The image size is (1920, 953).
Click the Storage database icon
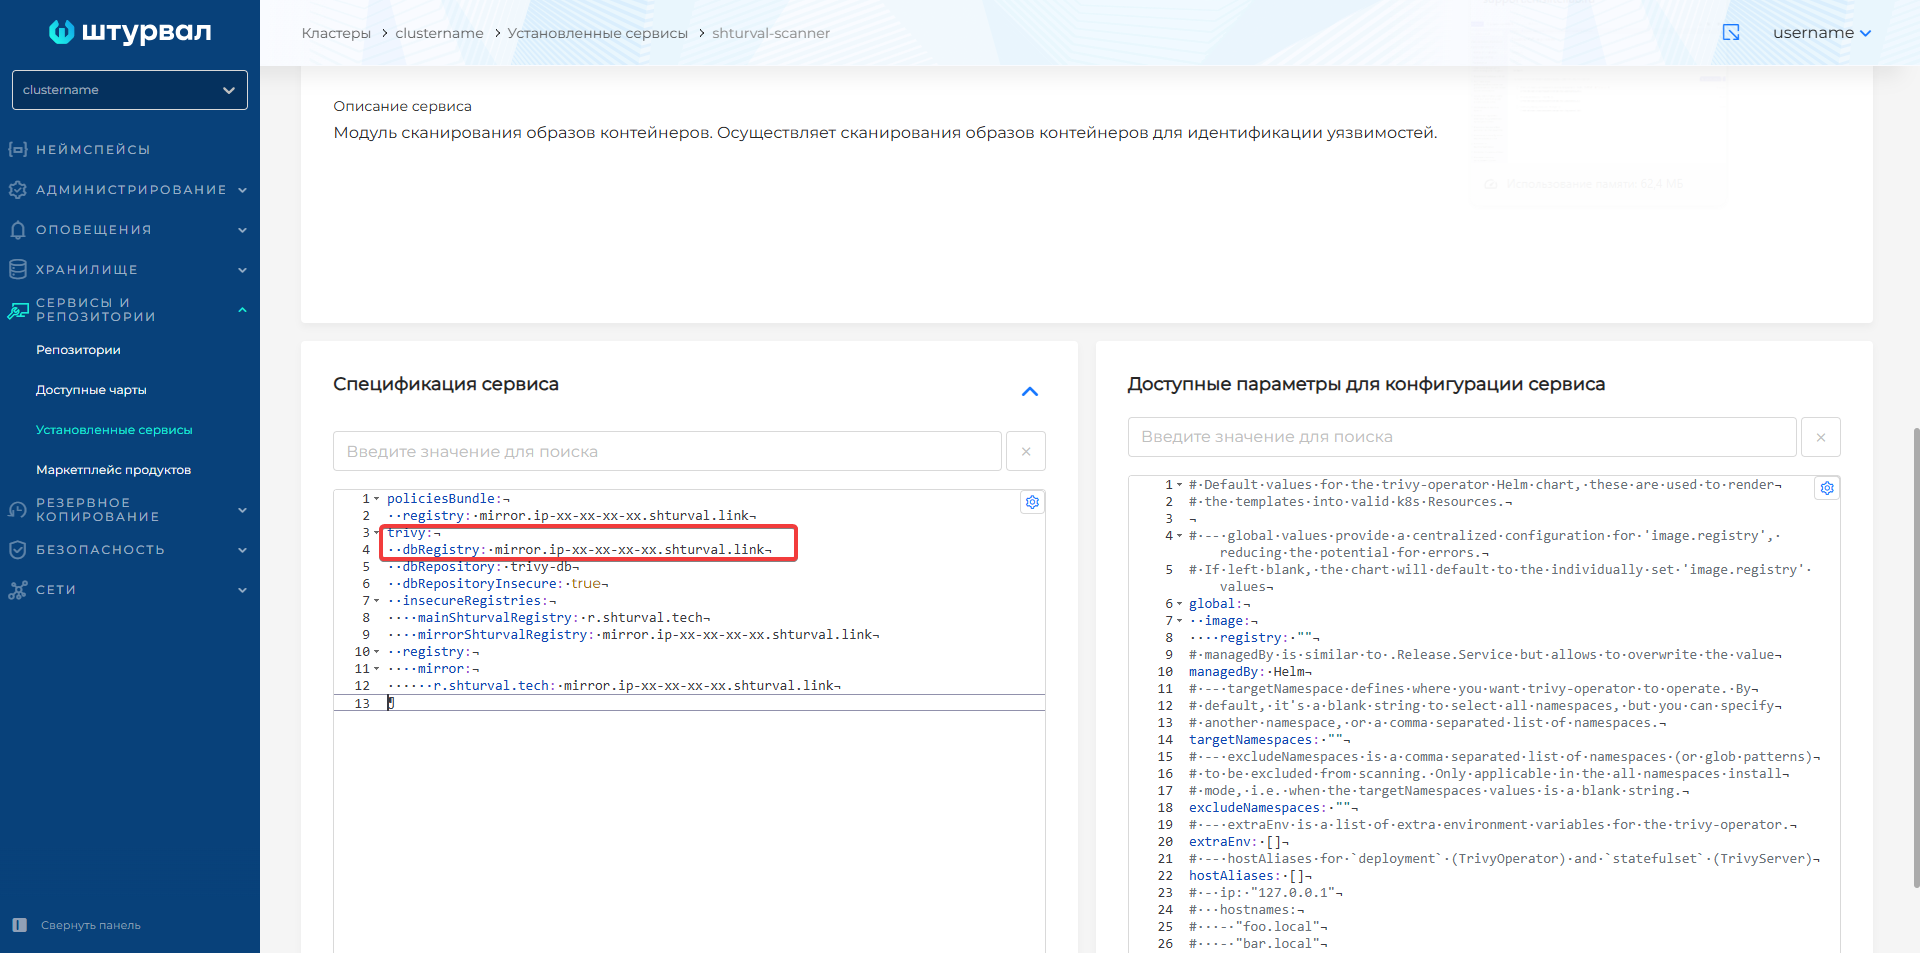pyautogui.click(x=17, y=270)
